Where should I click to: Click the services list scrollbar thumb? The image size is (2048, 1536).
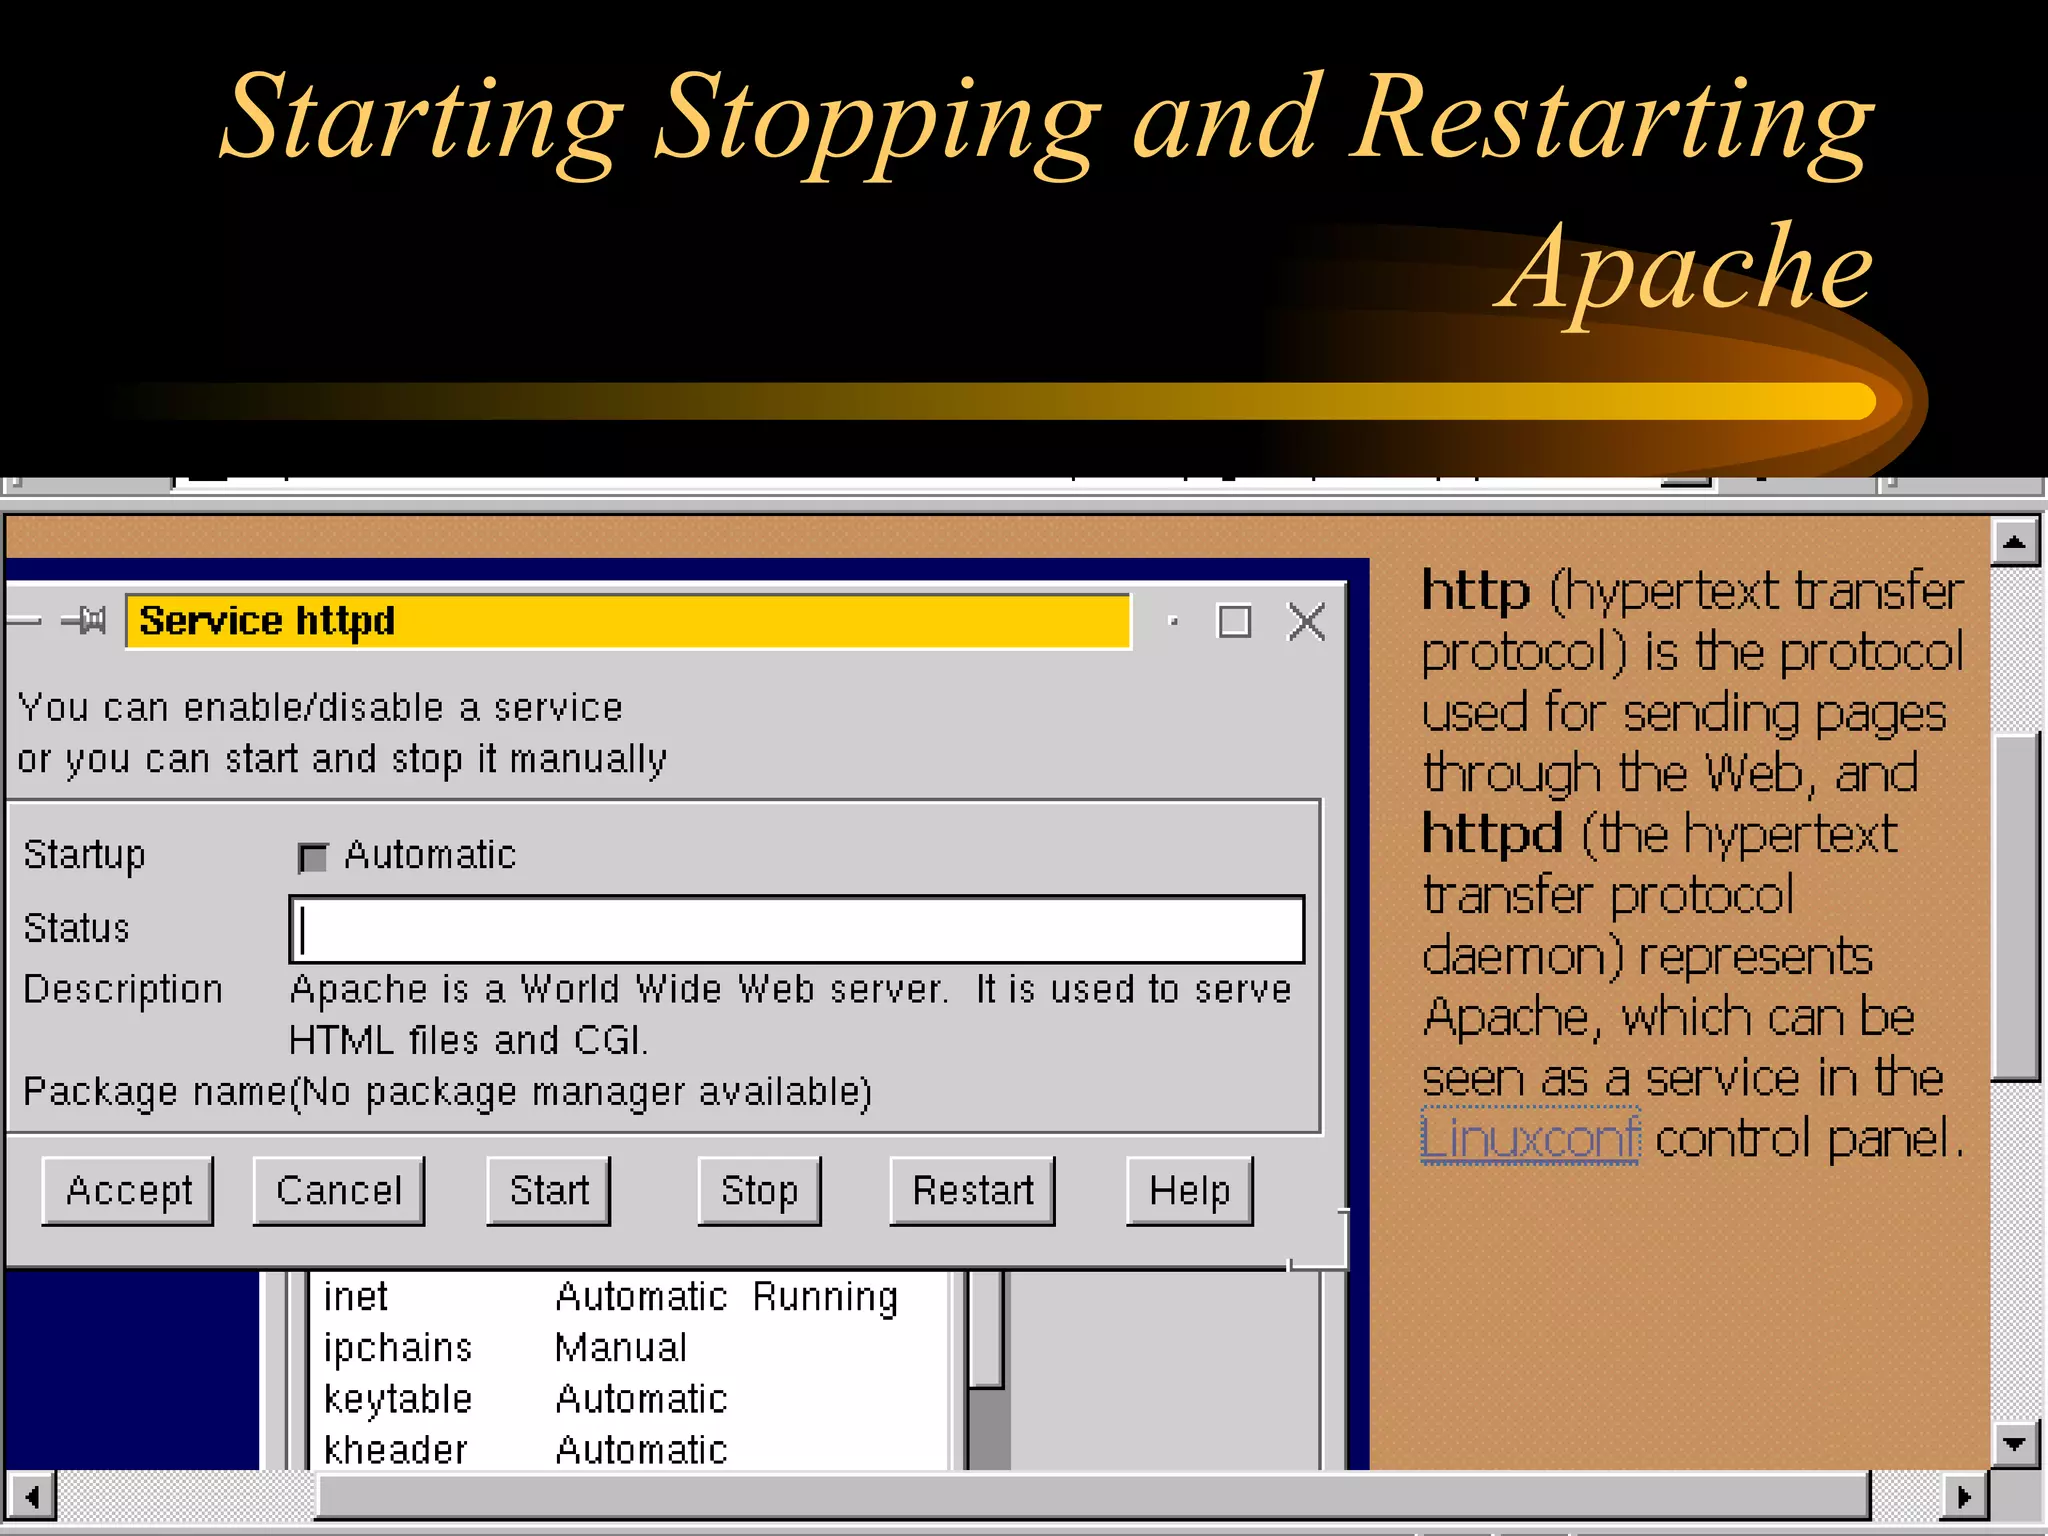coord(987,1329)
